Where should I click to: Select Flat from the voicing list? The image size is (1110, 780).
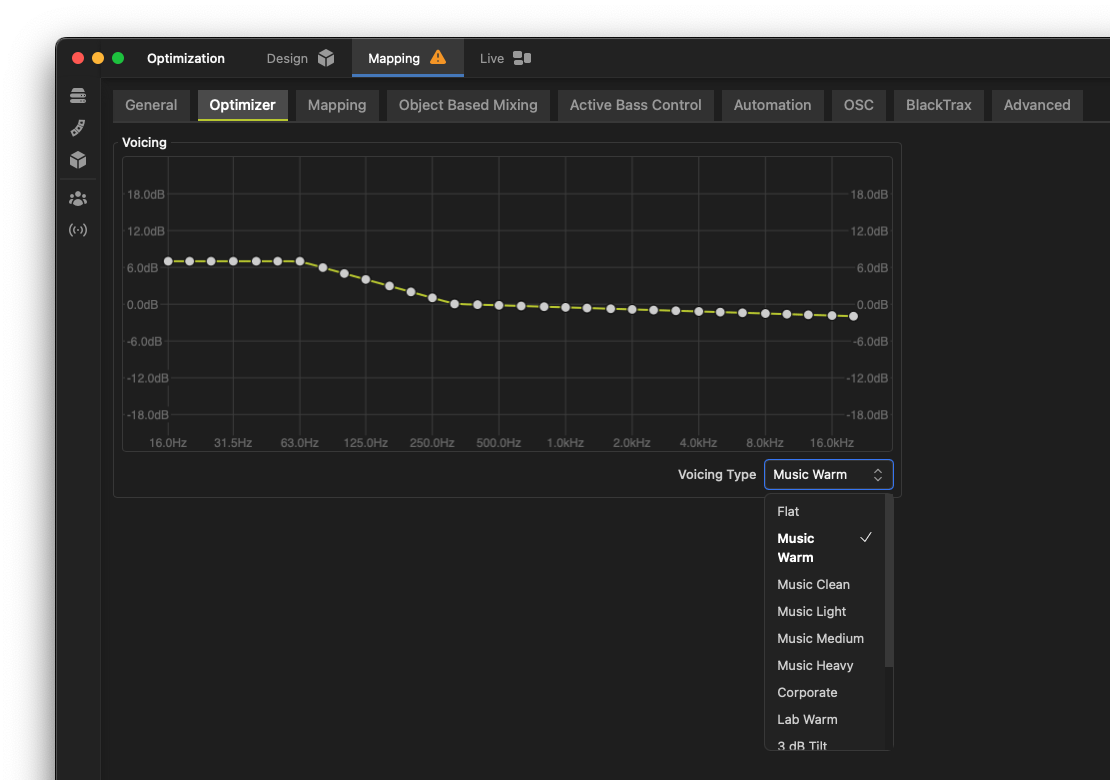(x=788, y=511)
